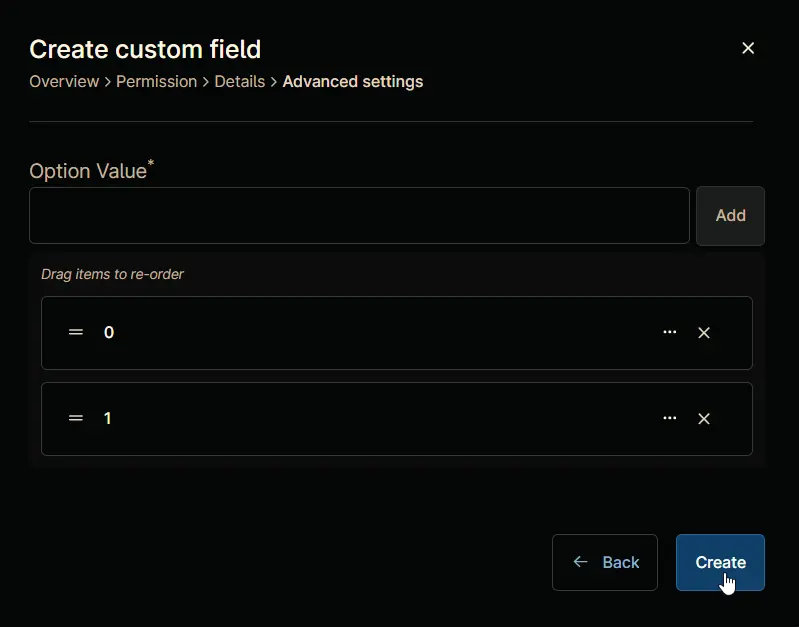Focus the Option Value text field
Screen dimensions: 799x627
(x=359, y=215)
